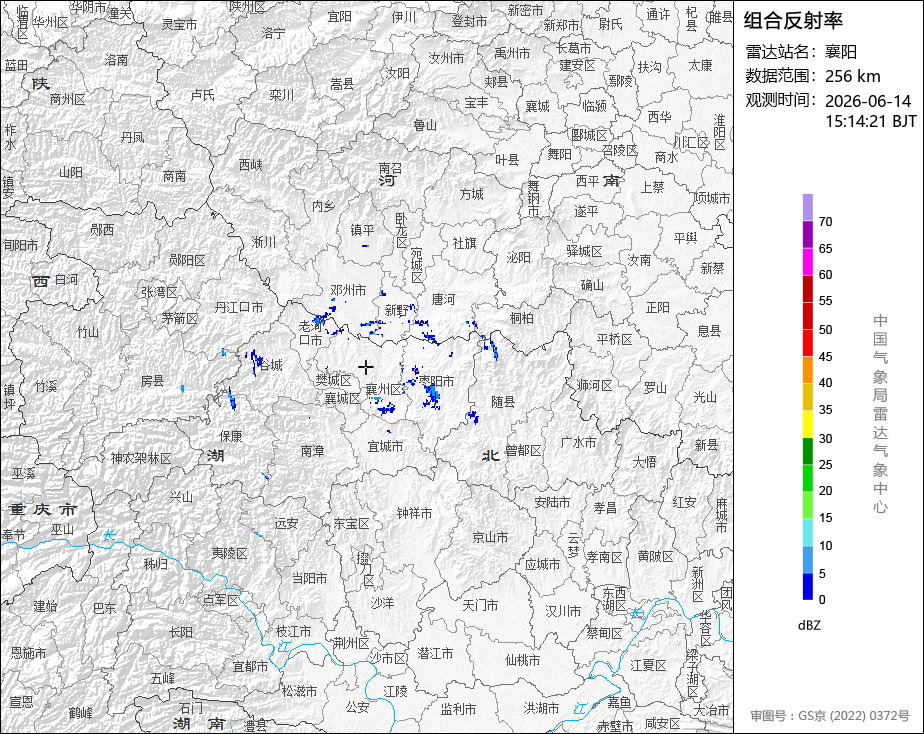Screen dimensions: 924x734
Task: Click the orange 40–45 dBZ legend color
Action: point(807,370)
